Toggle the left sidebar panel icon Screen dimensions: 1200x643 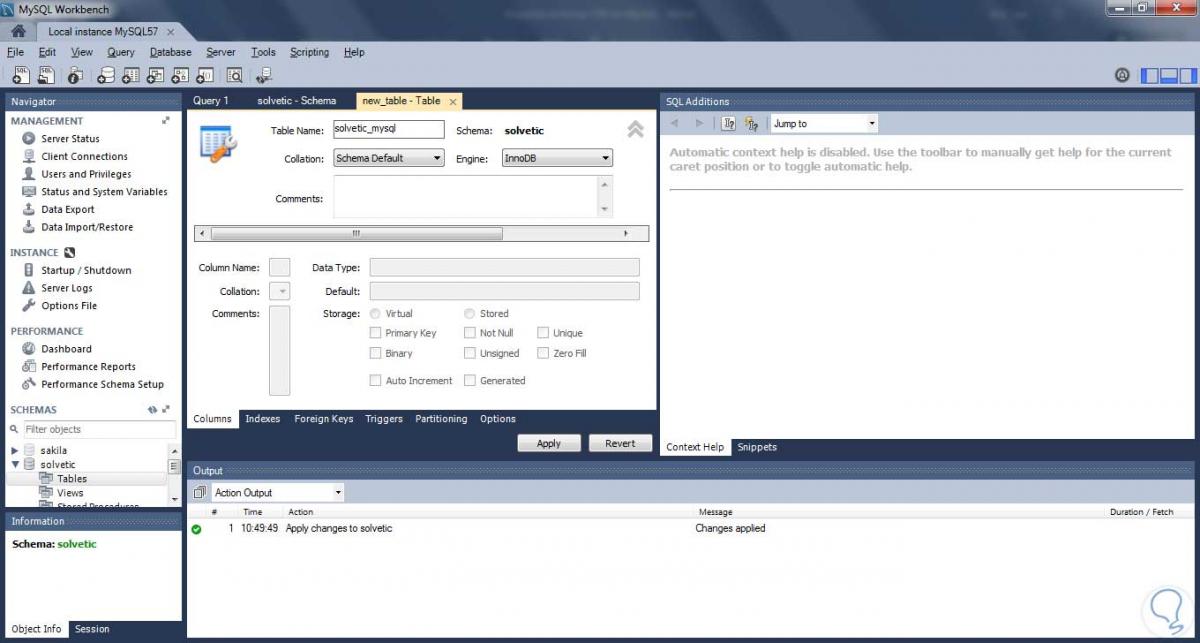(1150, 75)
